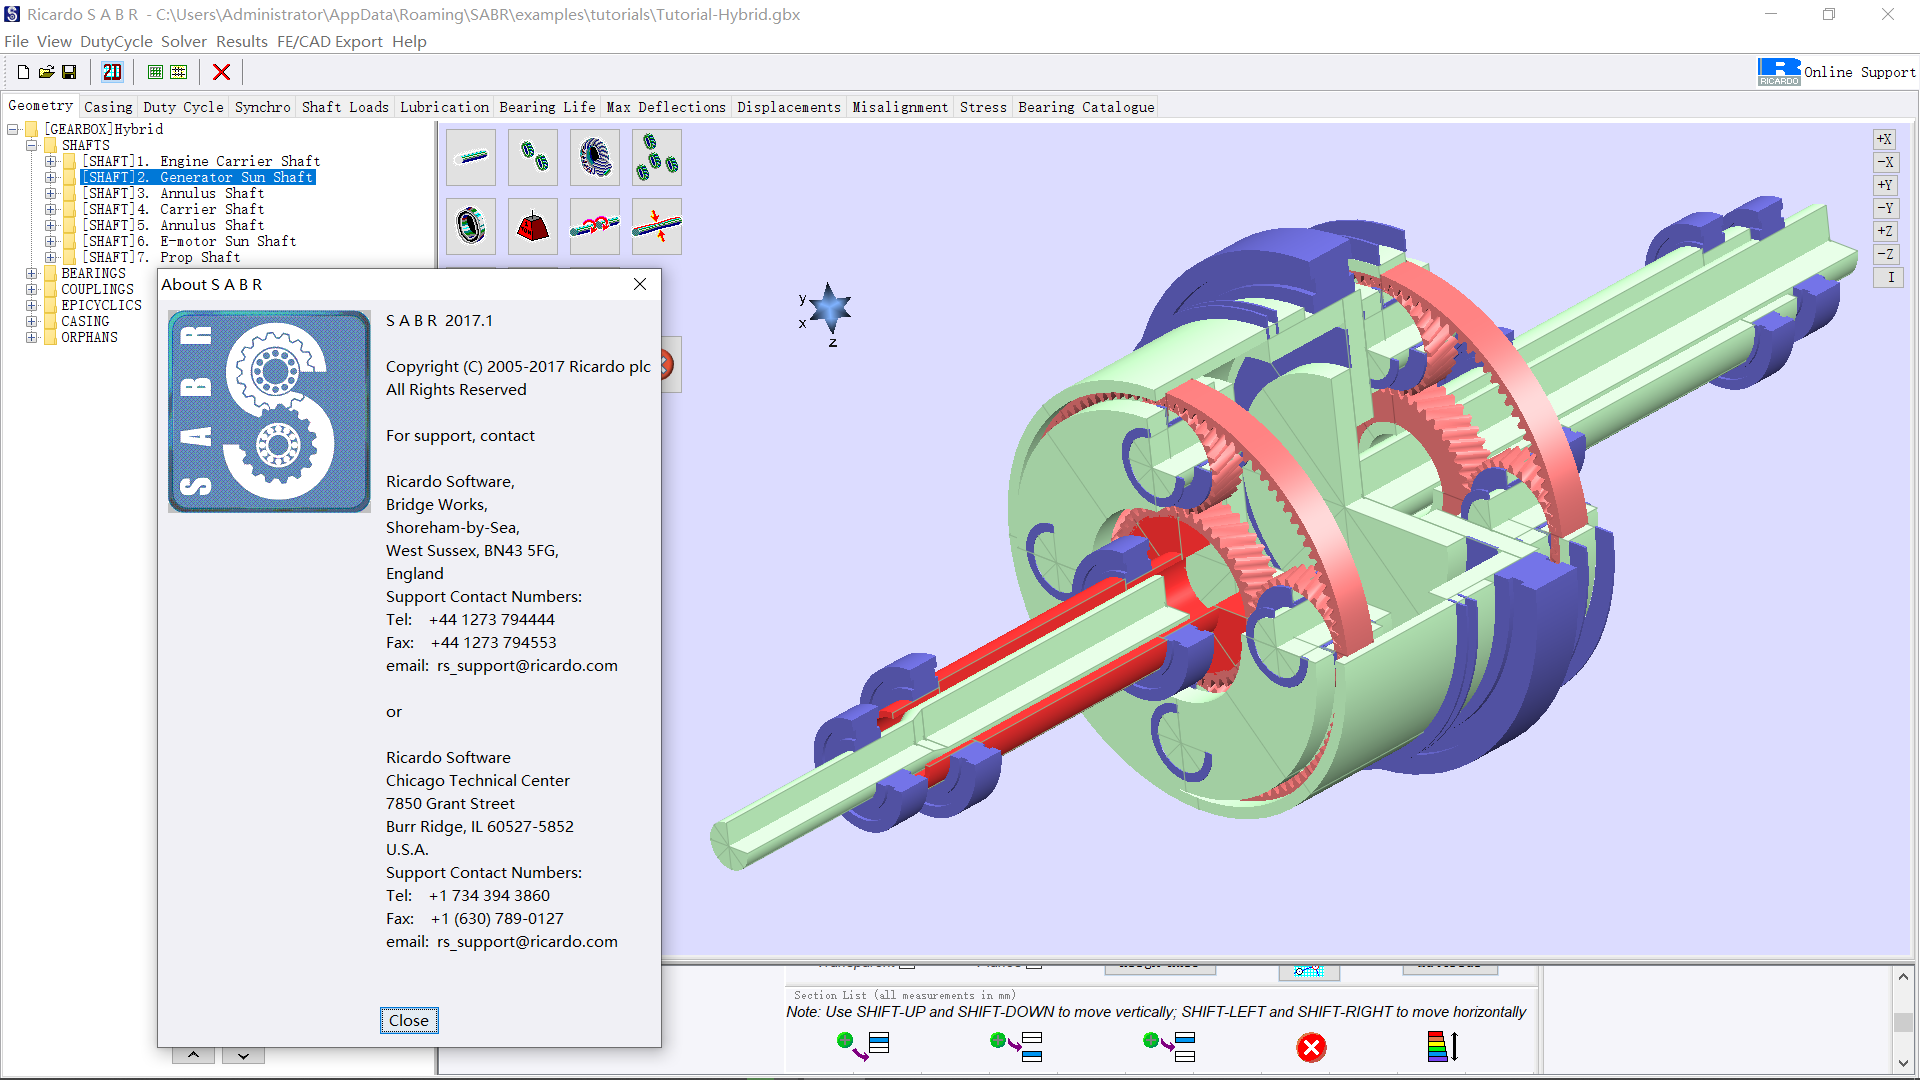Click the Ricardo logo icon

coord(1779,72)
